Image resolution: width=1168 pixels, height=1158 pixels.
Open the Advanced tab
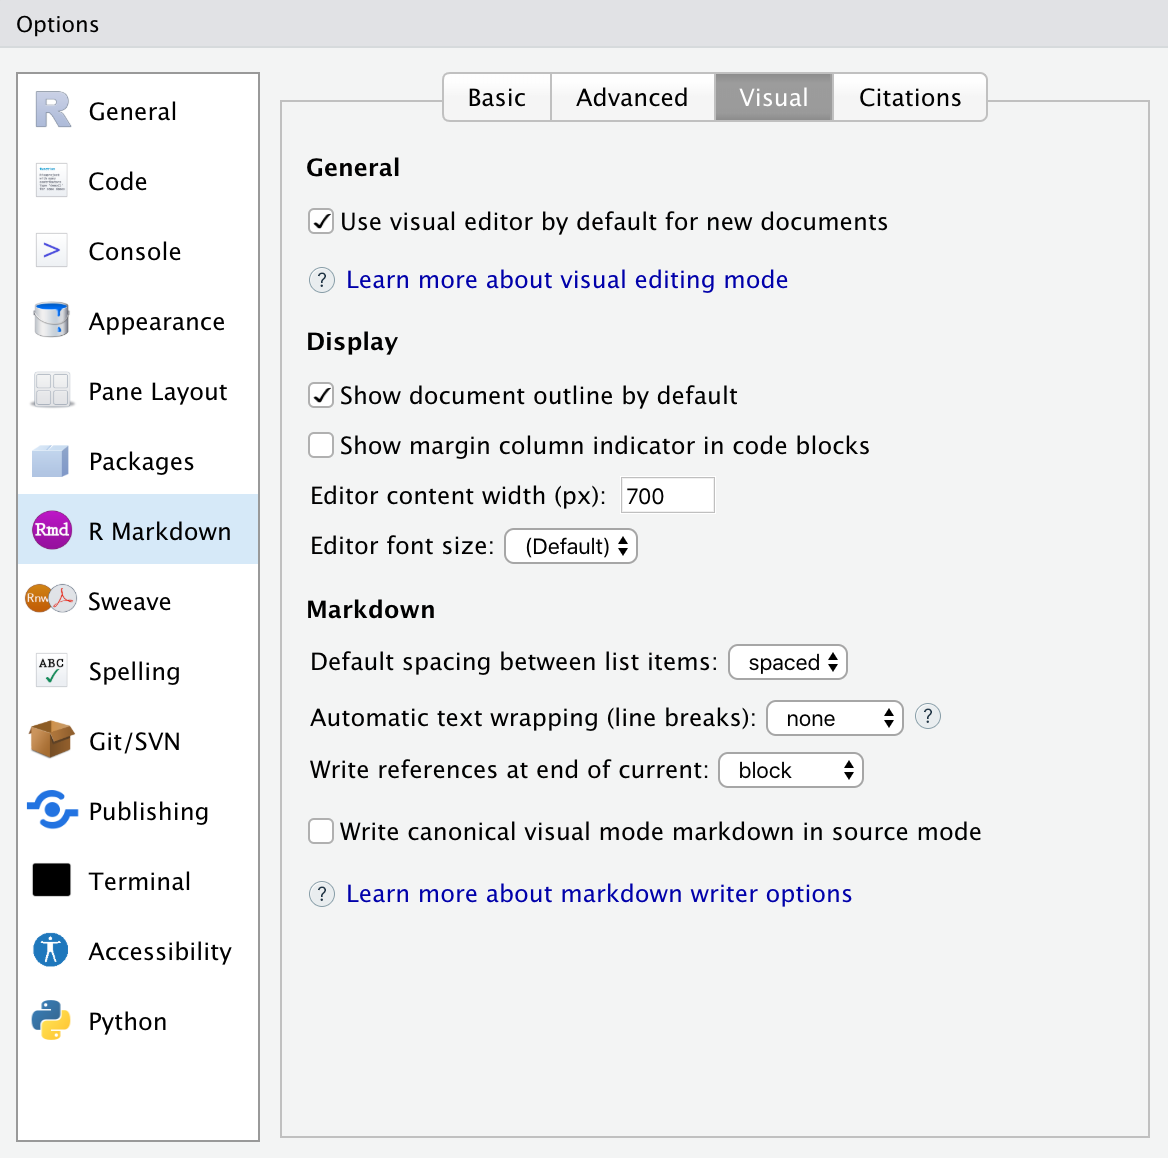[632, 97]
